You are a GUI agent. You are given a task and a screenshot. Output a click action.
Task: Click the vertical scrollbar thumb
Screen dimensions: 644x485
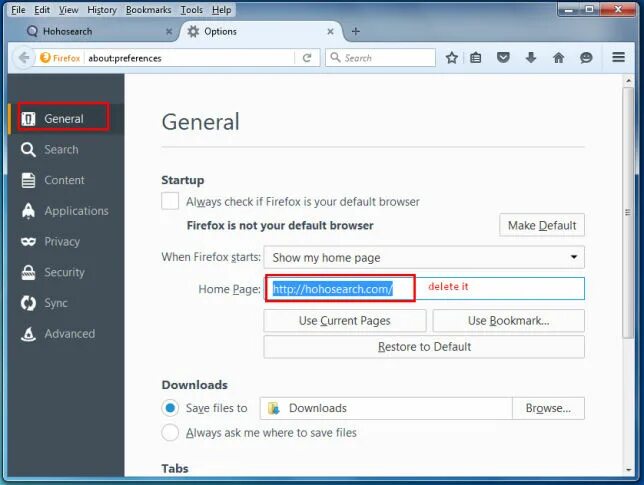(x=628, y=213)
